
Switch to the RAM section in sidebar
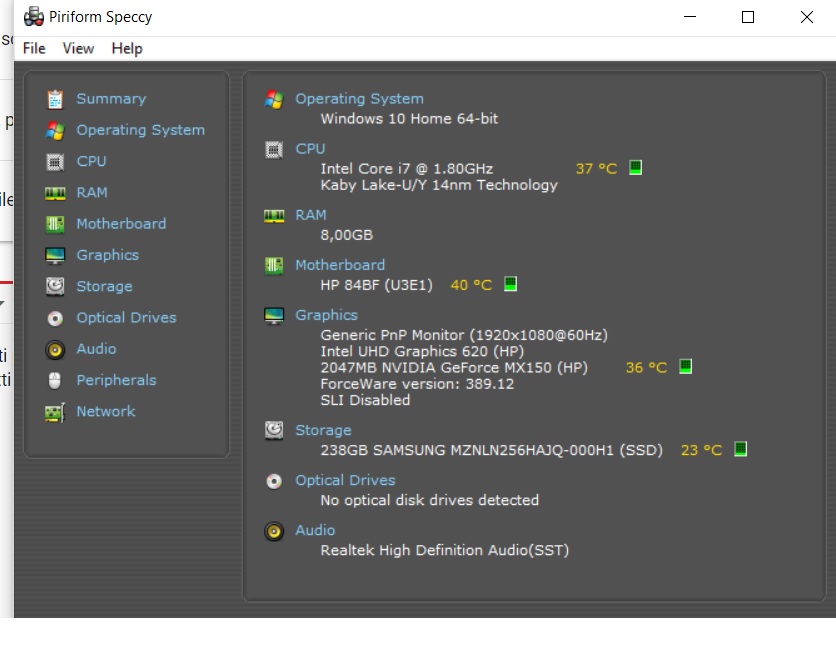click(x=92, y=193)
